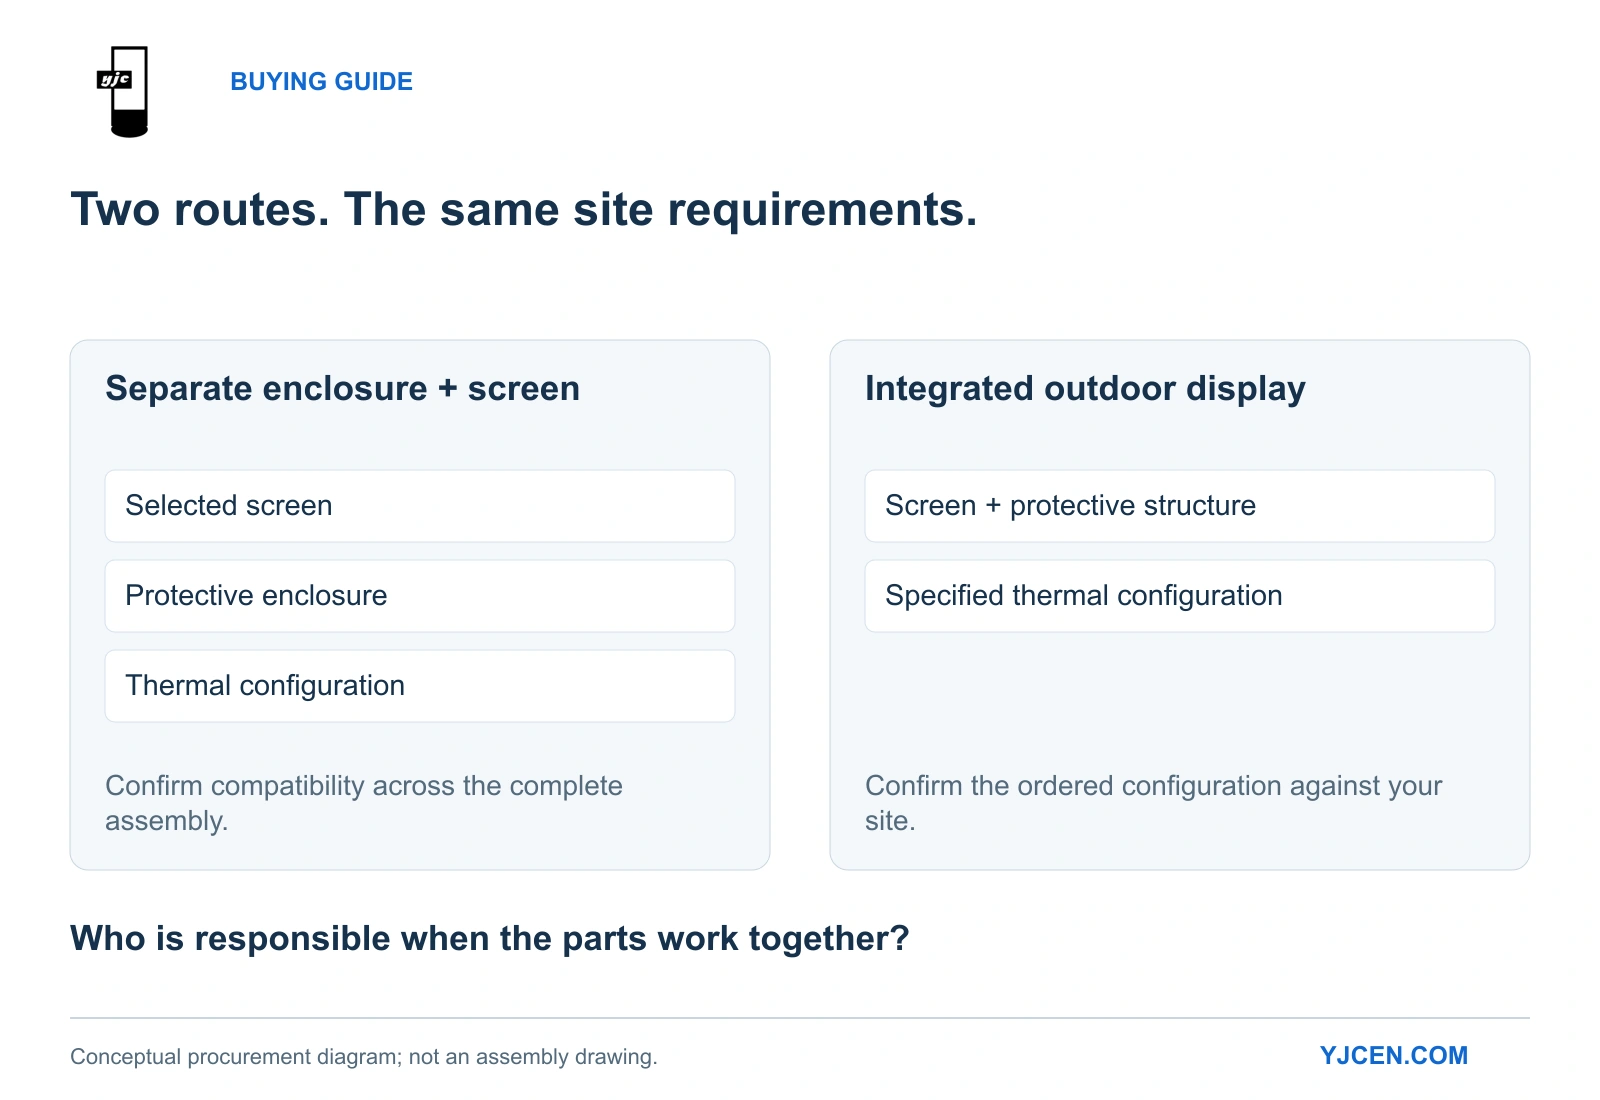Open the YJCEN.COM link
This screenshot has width=1600, height=1100.
tap(1394, 1056)
